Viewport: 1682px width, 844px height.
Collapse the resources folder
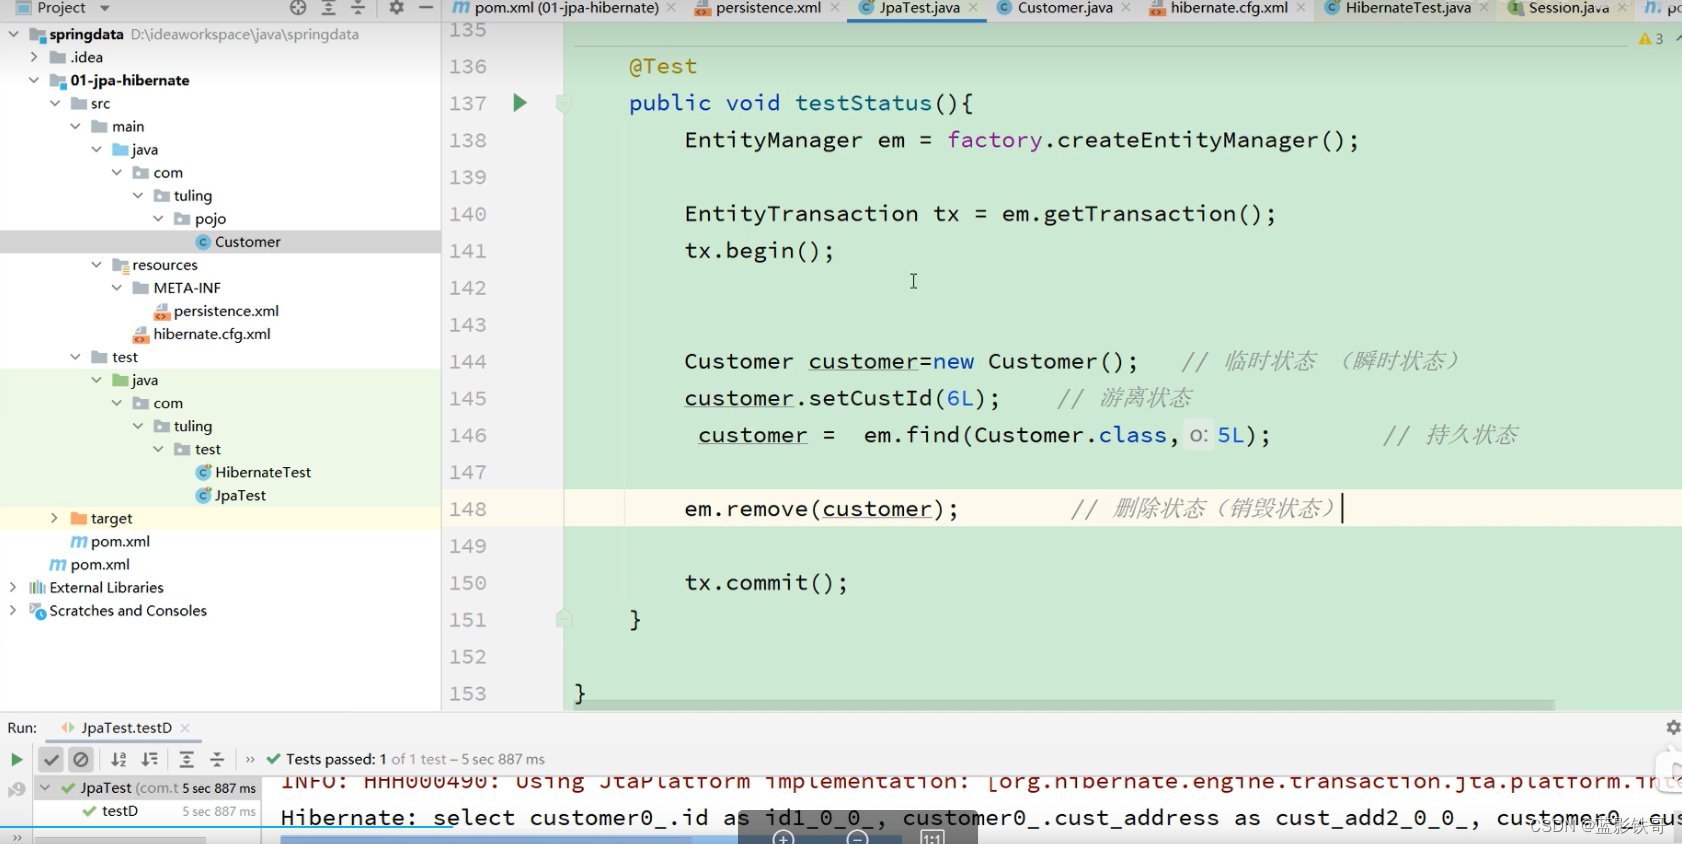click(x=96, y=265)
